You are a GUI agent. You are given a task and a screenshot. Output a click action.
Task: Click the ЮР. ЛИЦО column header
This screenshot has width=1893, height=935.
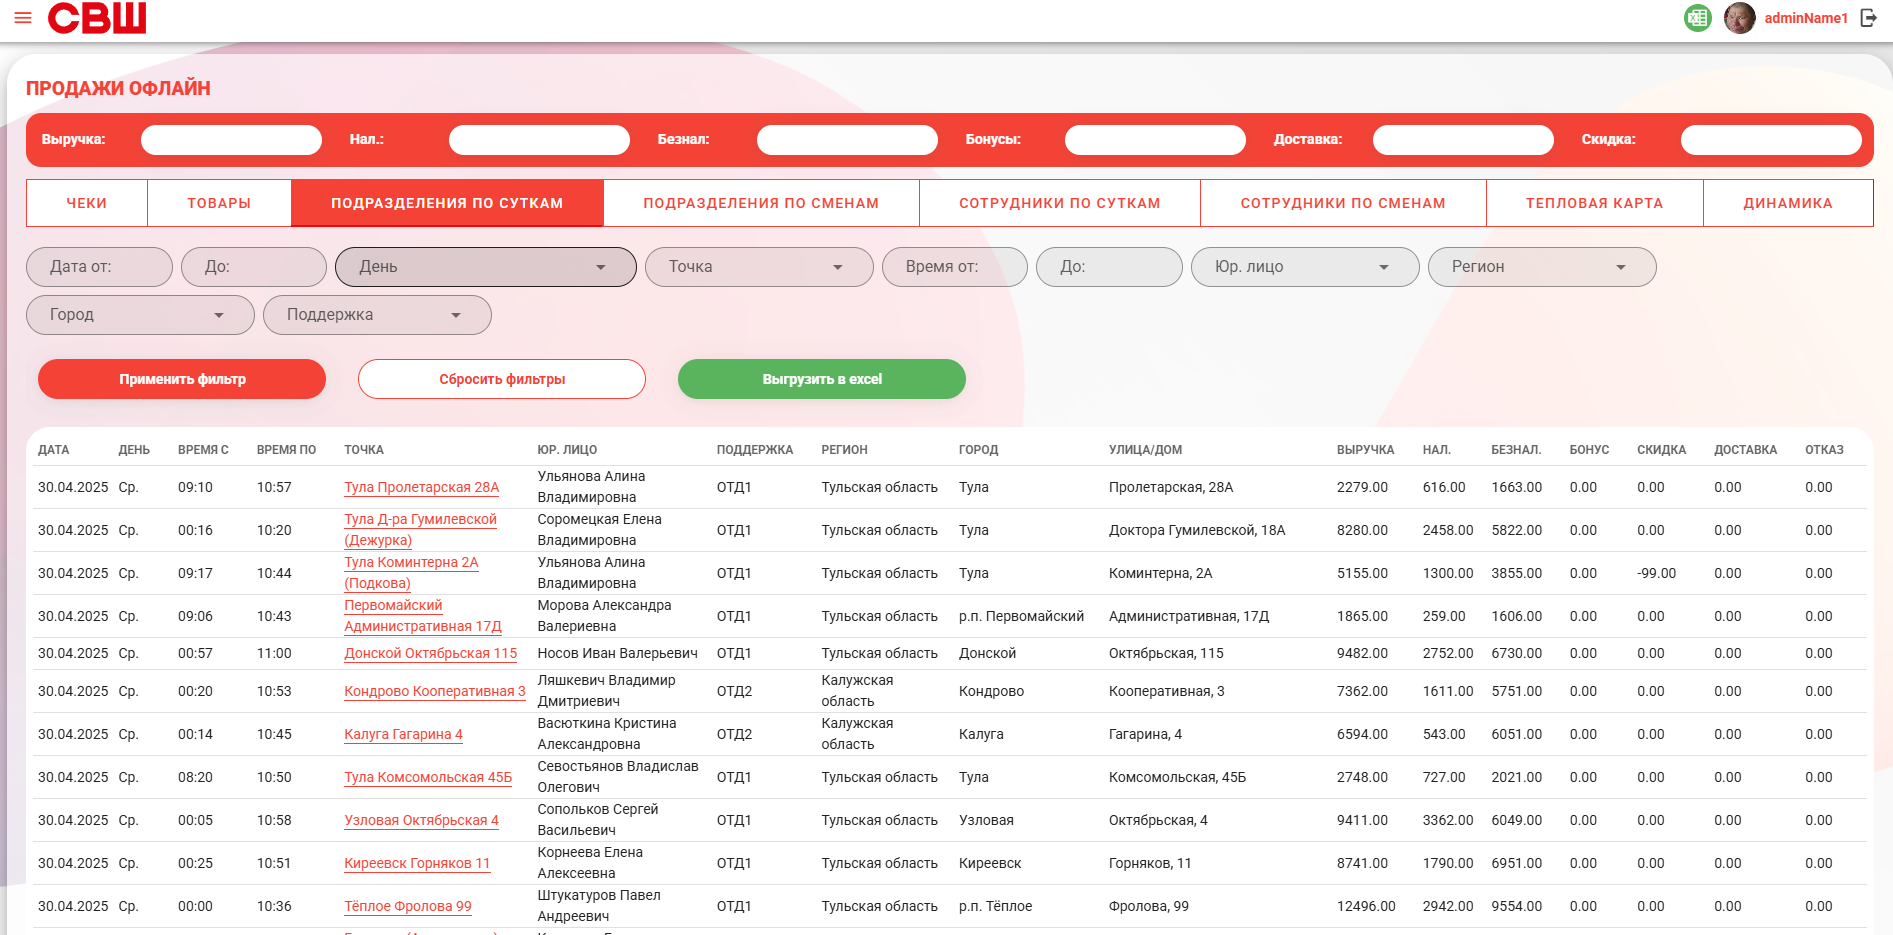pyautogui.click(x=567, y=450)
